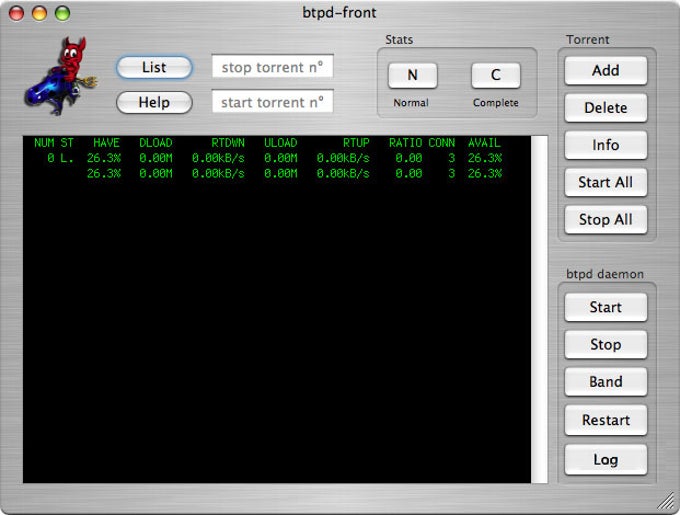The image size is (680, 515).
Task: Open the daemon Log
Action: [605, 460]
